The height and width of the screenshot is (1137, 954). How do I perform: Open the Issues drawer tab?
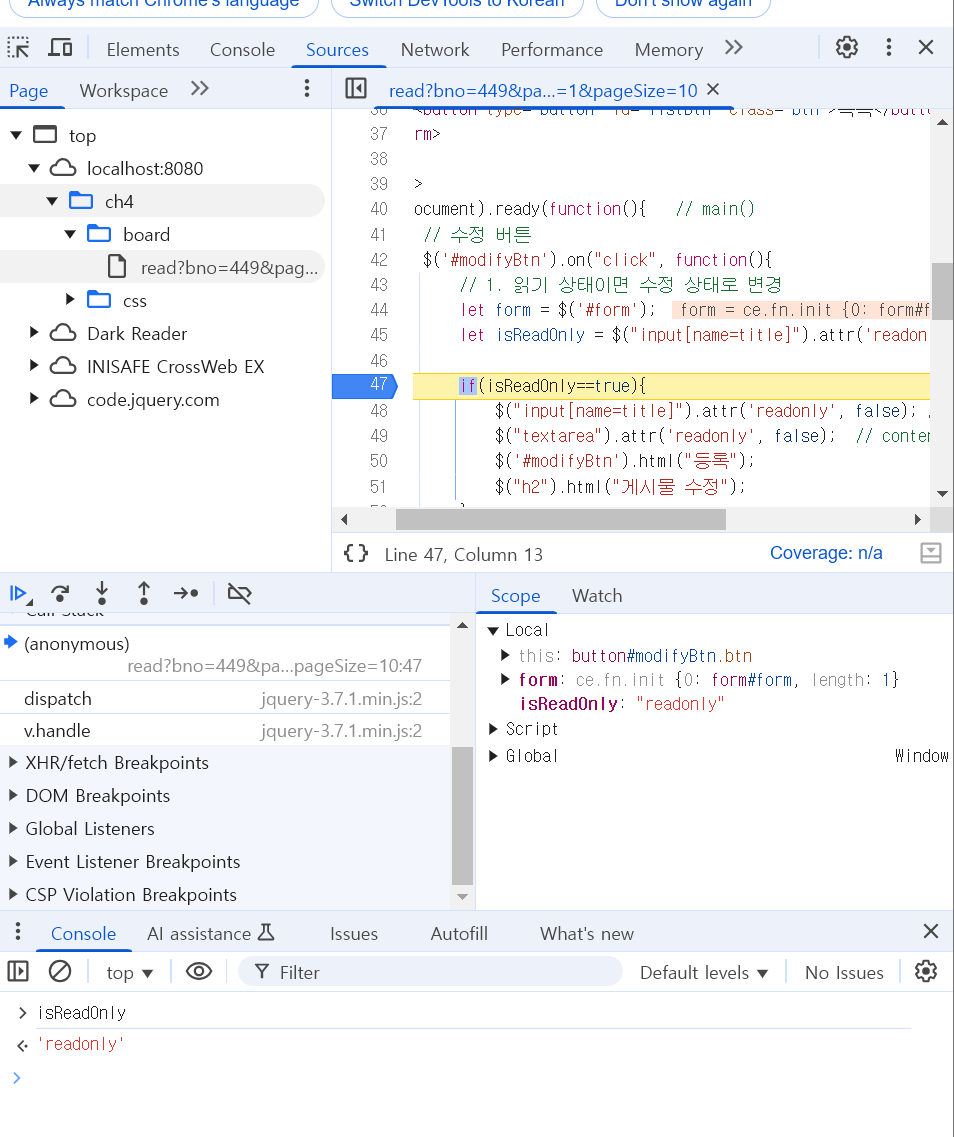[x=354, y=934]
